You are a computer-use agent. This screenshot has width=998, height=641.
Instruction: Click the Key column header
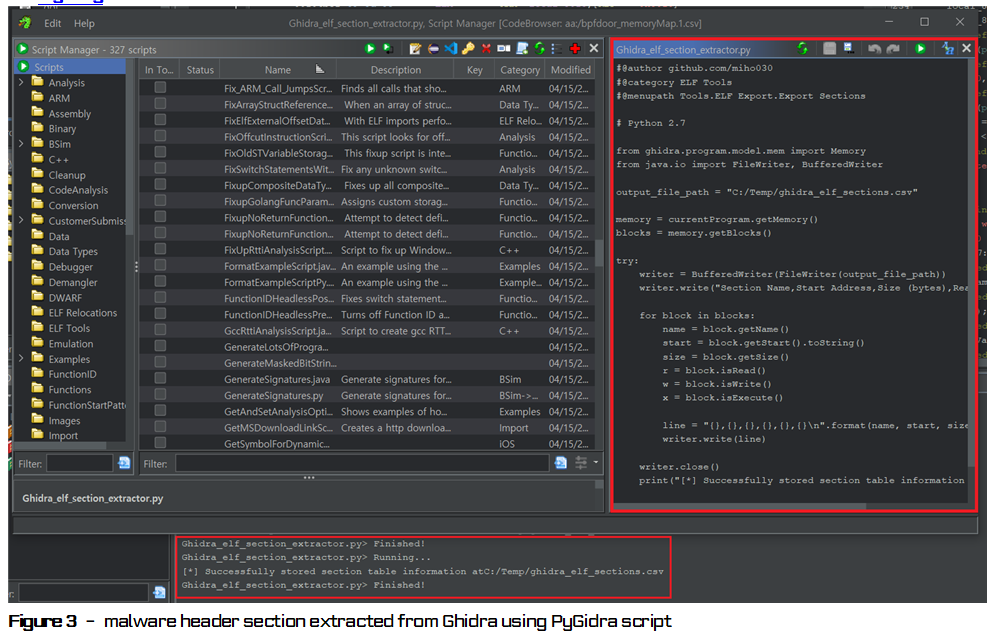474,69
